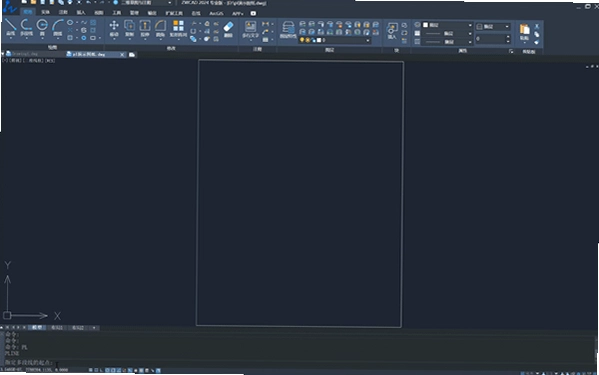
Task: Switch to the Model layout tab
Action: point(37,328)
